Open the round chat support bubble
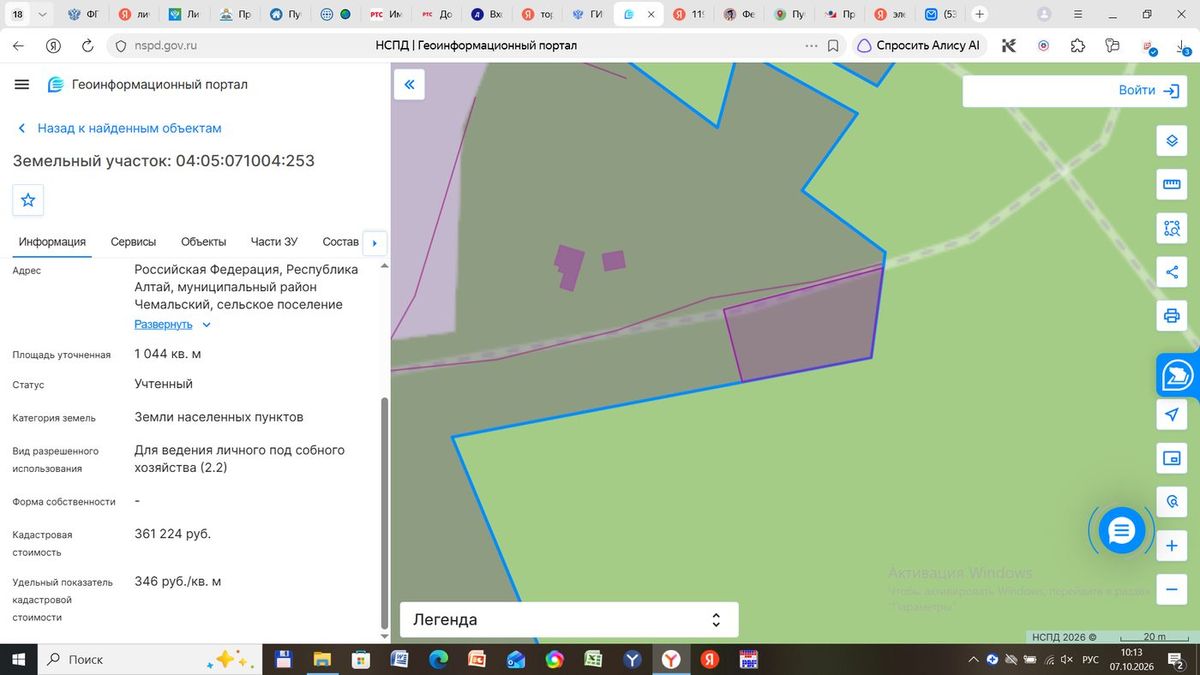 click(x=1121, y=531)
